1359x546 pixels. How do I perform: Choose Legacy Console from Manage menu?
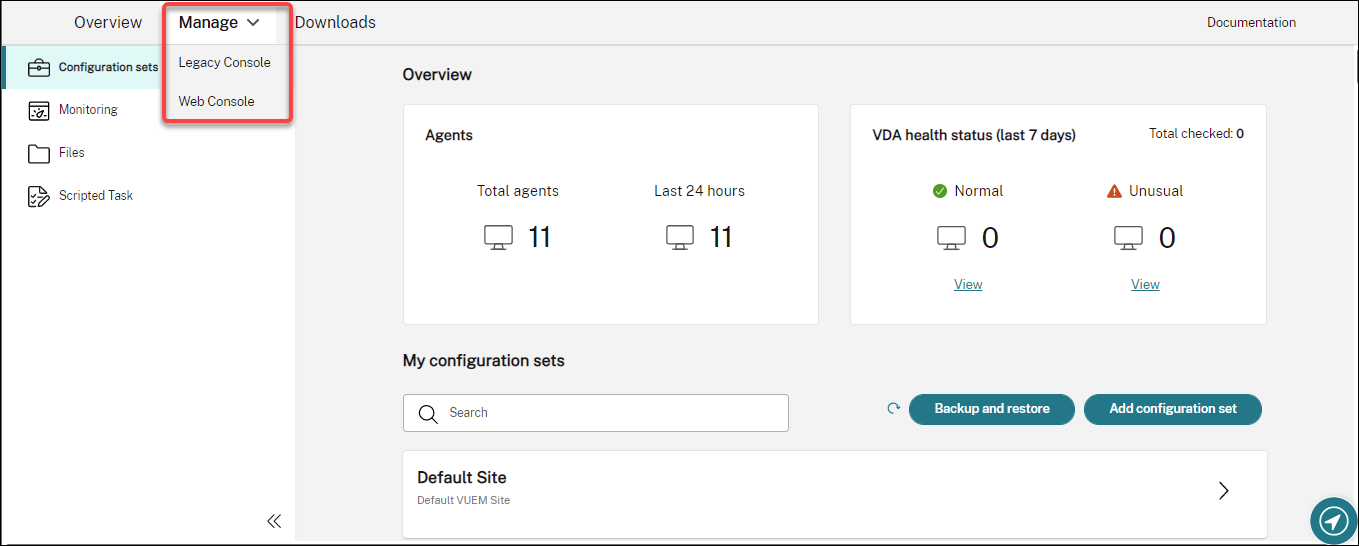pos(224,62)
